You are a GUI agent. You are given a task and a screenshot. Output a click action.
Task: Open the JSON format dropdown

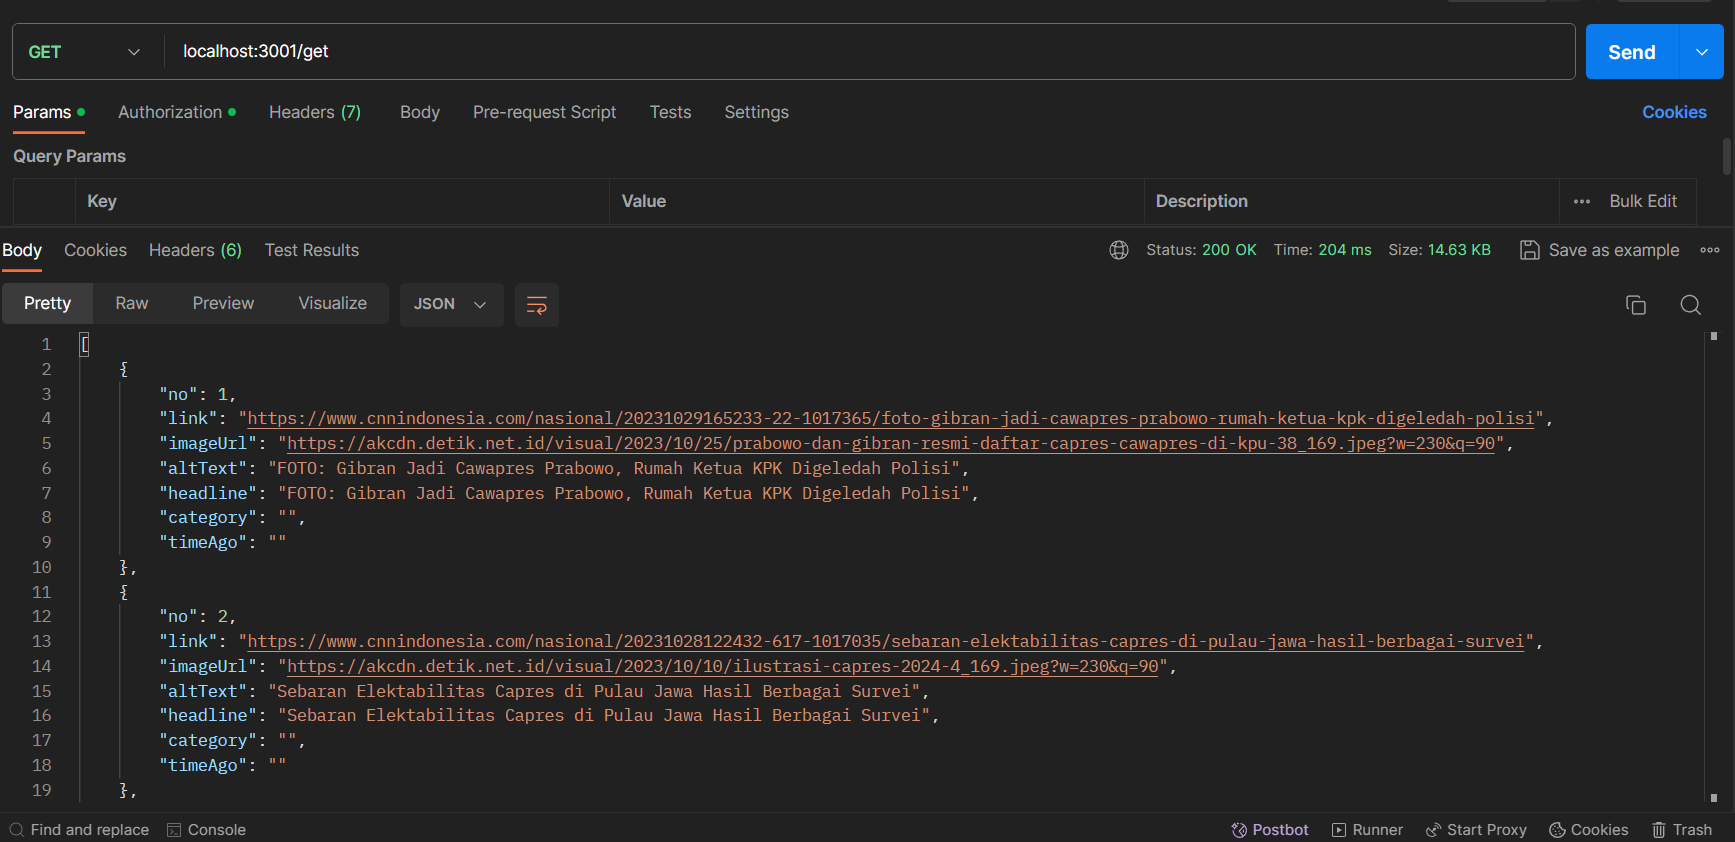451,304
